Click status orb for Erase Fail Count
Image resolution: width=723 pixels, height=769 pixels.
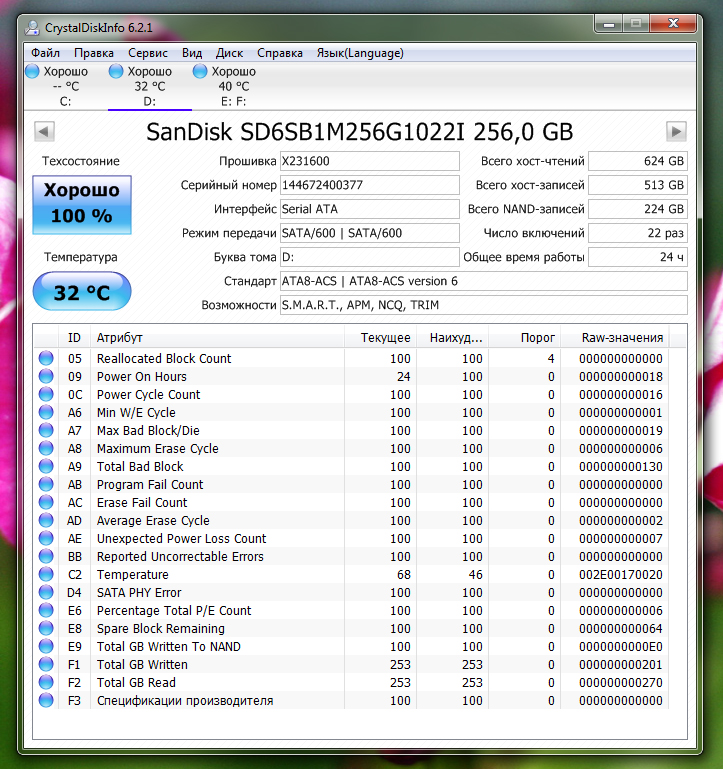pyautogui.click(x=46, y=502)
